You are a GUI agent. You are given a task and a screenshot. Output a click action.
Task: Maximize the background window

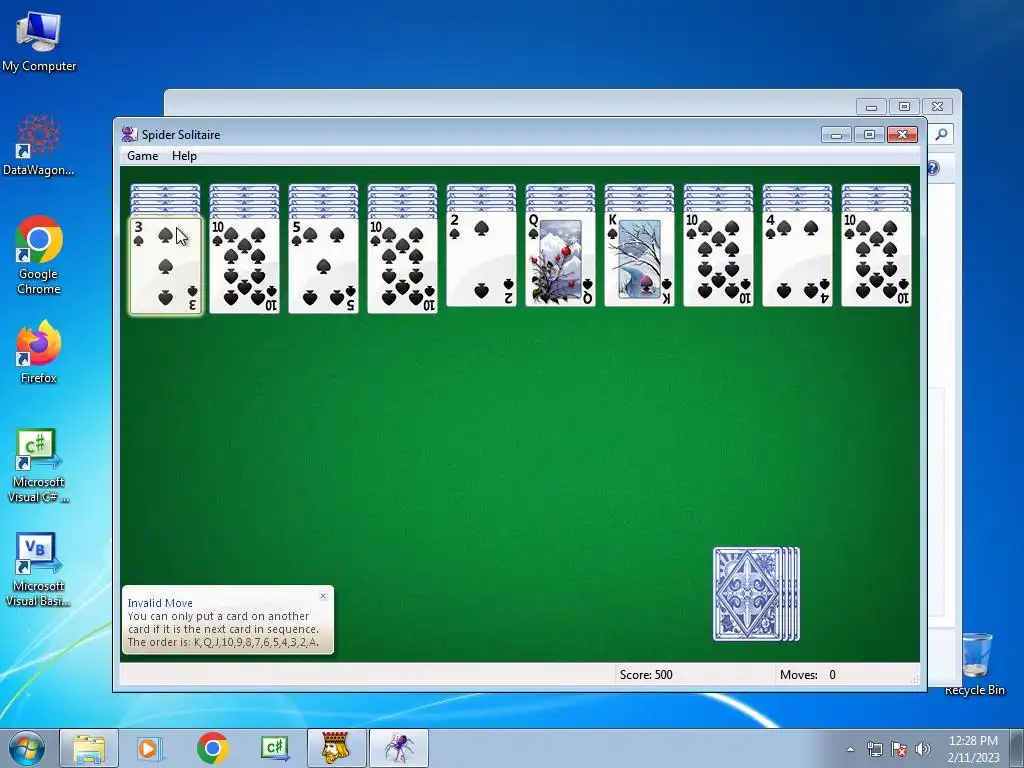(904, 106)
